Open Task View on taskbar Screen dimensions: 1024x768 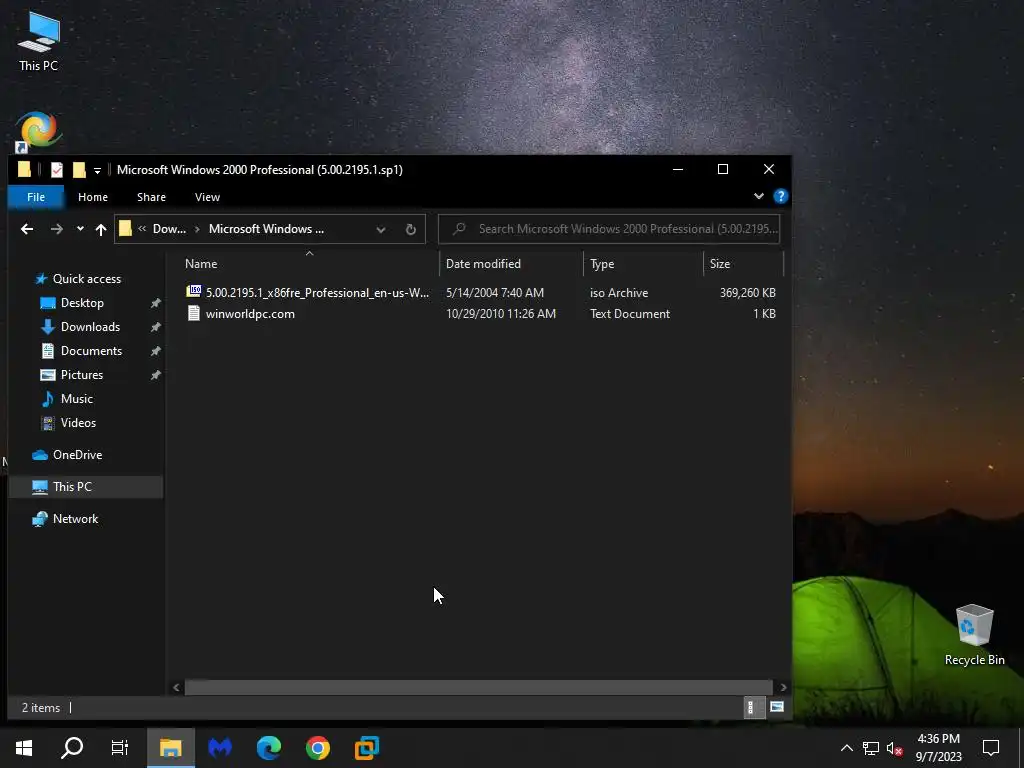point(120,748)
